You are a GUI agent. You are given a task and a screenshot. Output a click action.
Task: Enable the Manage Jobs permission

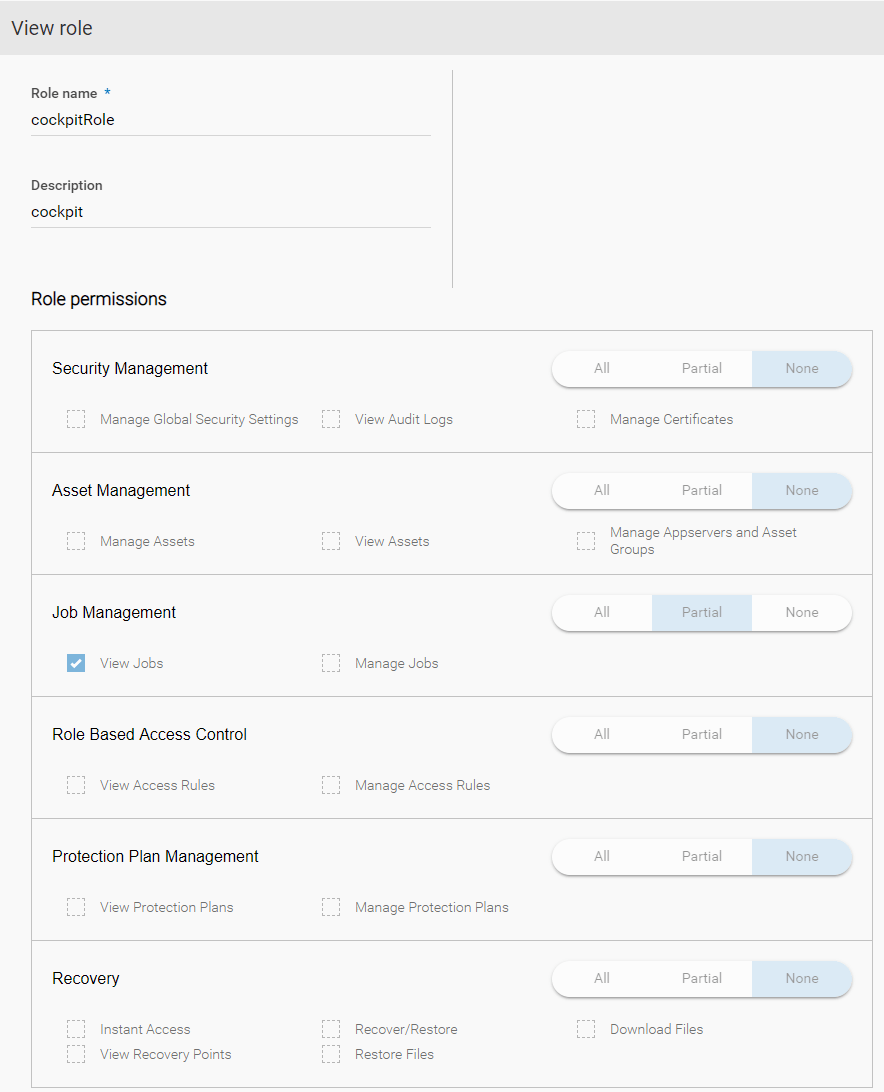(331, 663)
